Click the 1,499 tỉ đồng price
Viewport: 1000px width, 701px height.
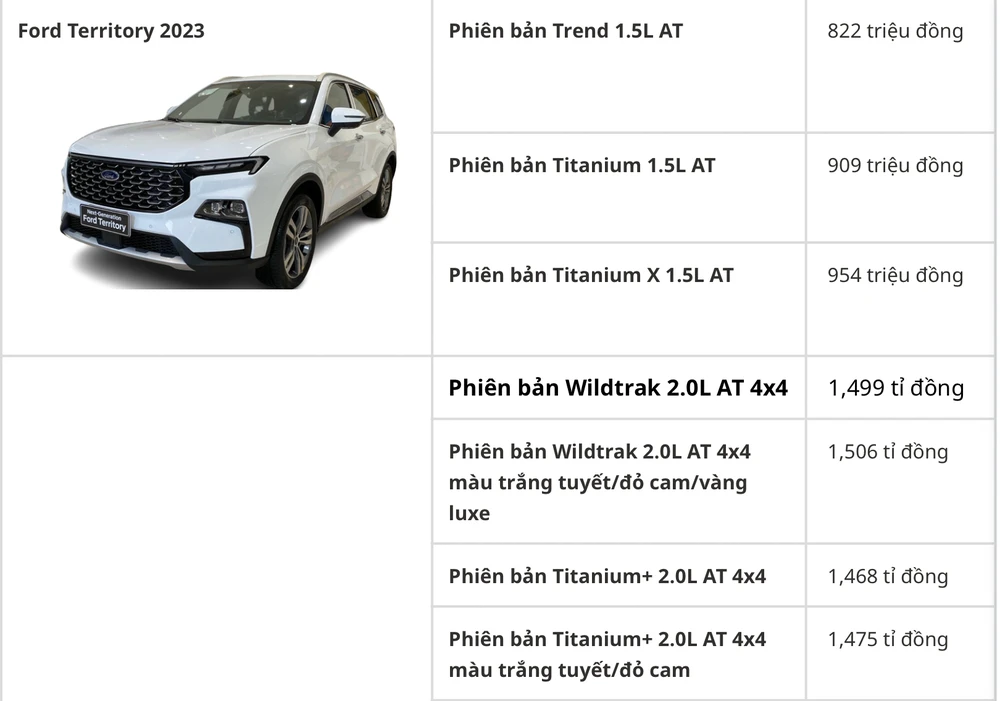(x=895, y=388)
